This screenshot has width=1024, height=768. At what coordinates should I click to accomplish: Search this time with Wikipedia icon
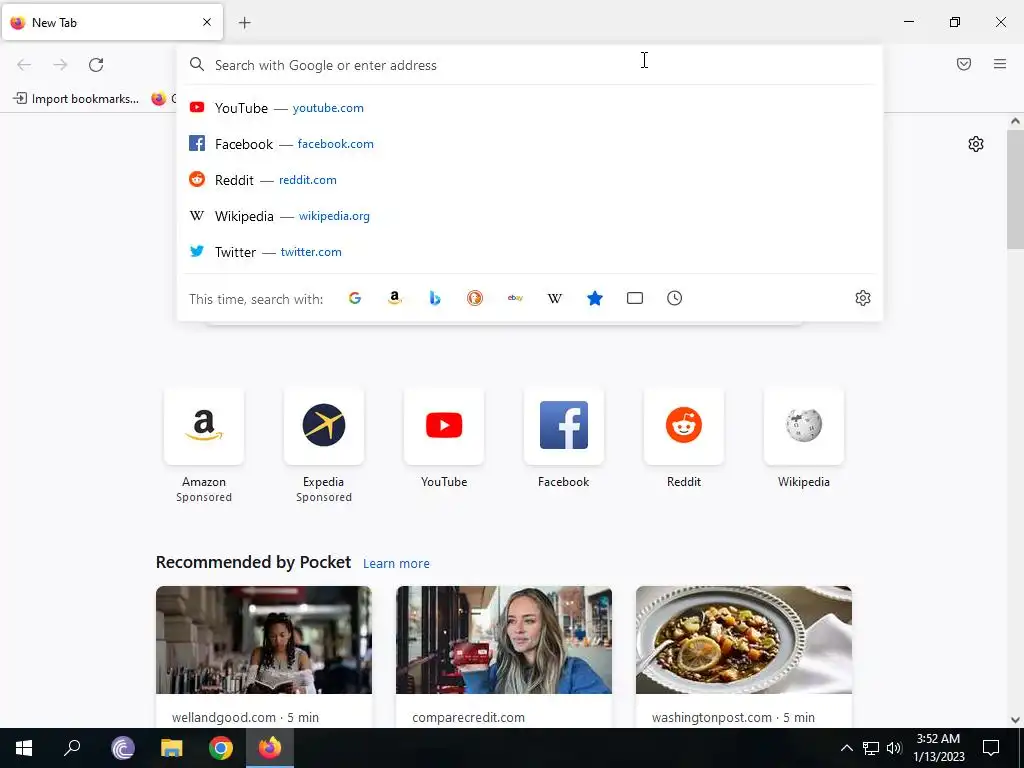click(554, 298)
